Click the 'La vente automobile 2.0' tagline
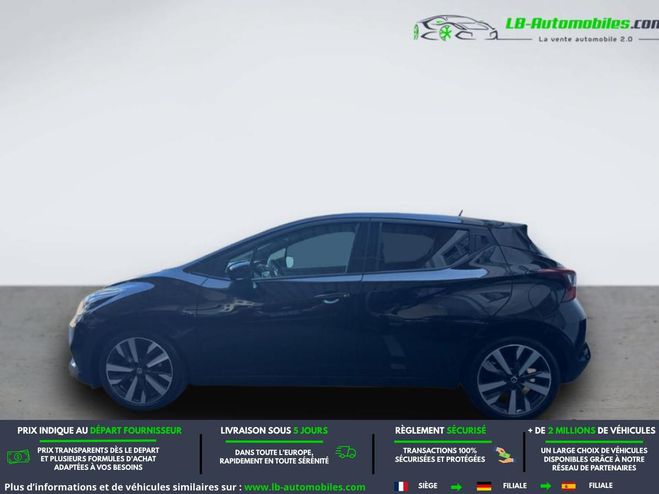Viewport: 659px width, 494px height. pos(585,39)
